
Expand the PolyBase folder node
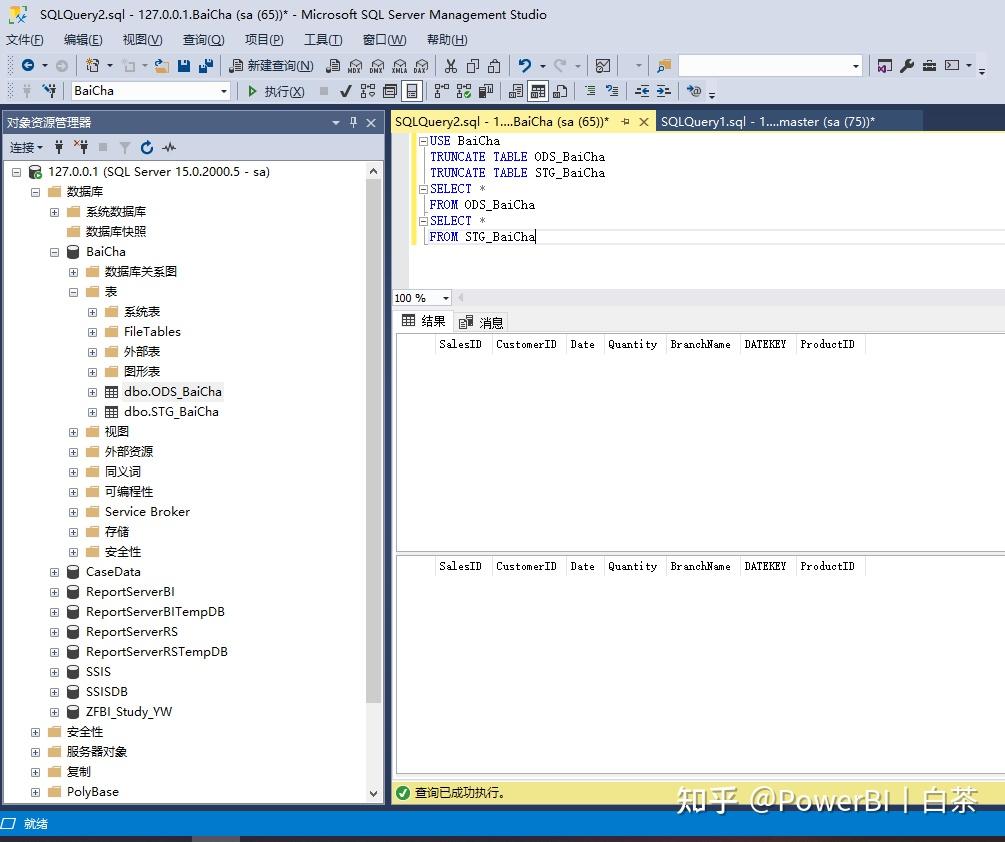click(x=35, y=792)
